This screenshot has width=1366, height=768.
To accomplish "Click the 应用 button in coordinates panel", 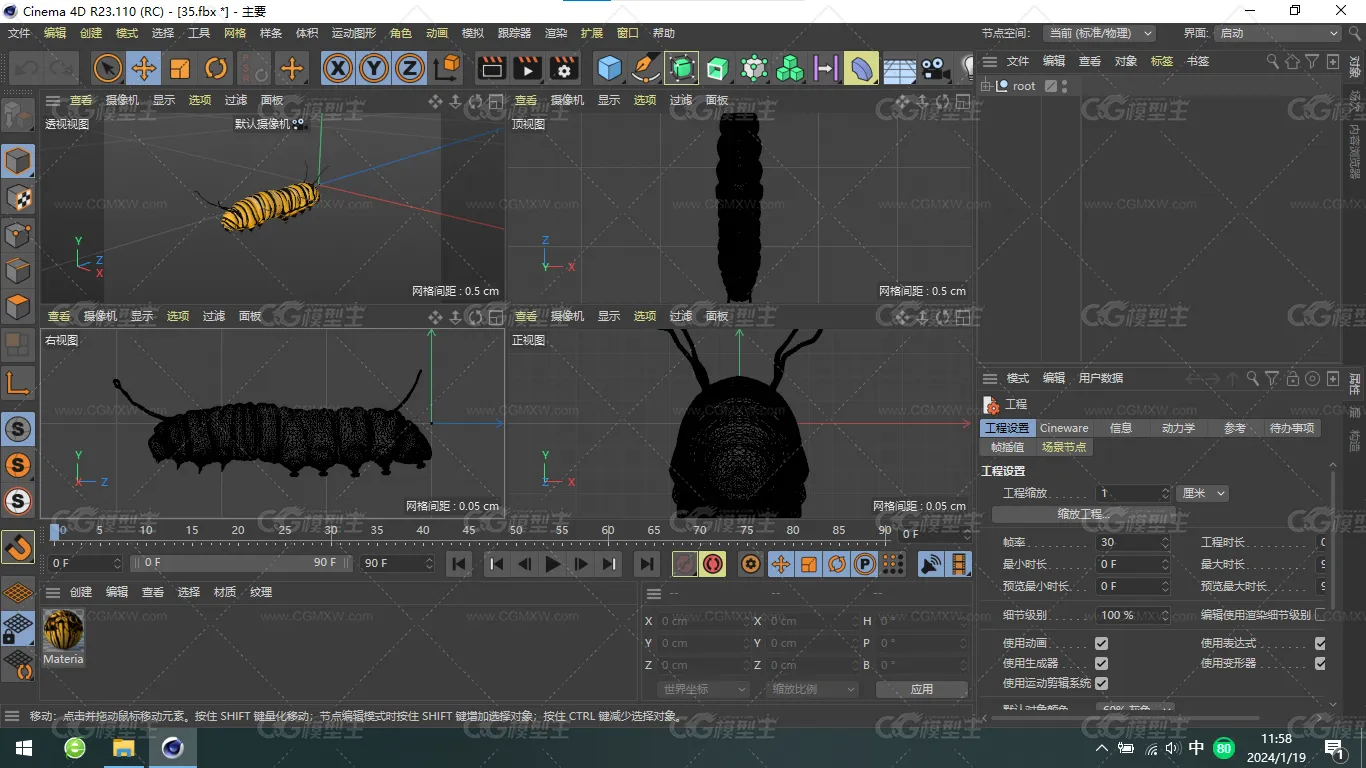I will point(921,689).
